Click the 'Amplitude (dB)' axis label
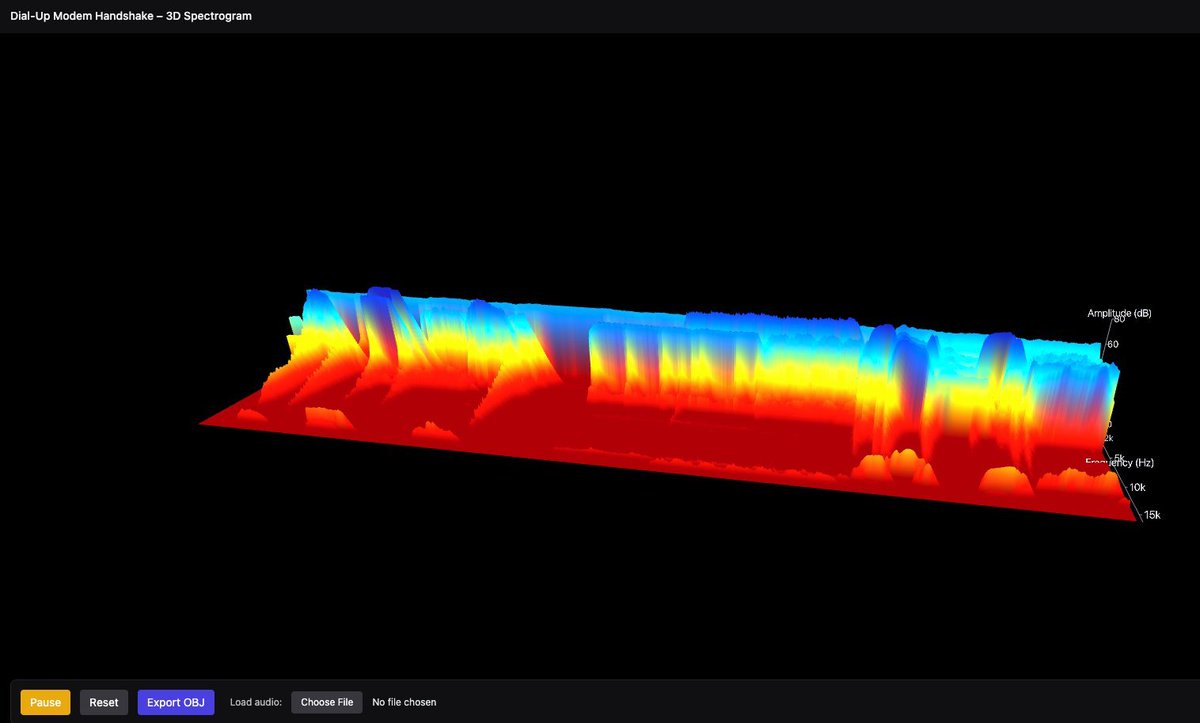1200x723 pixels. pyautogui.click(x=1119, y=313)
